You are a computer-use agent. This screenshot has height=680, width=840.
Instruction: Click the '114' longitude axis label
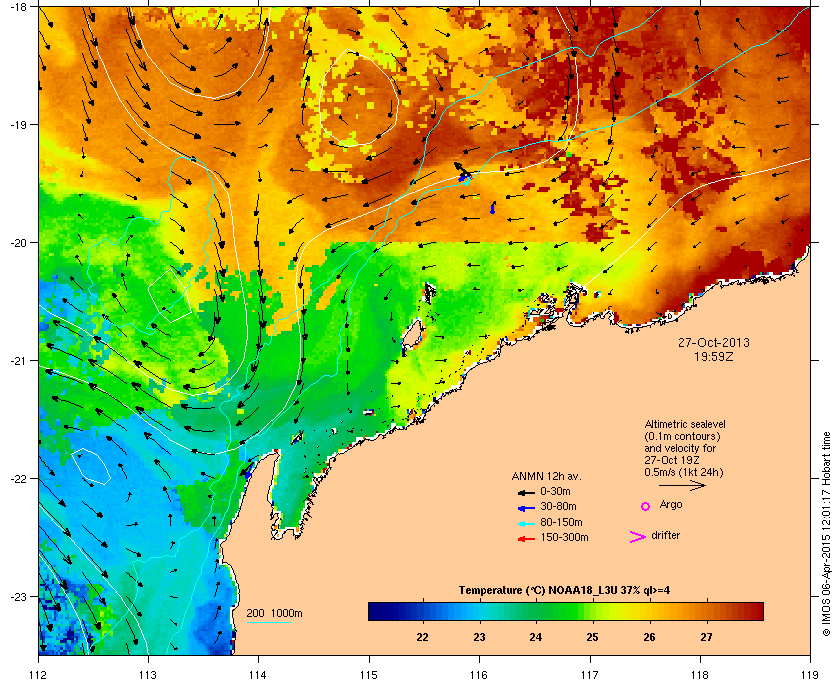[x=258, y=675]
